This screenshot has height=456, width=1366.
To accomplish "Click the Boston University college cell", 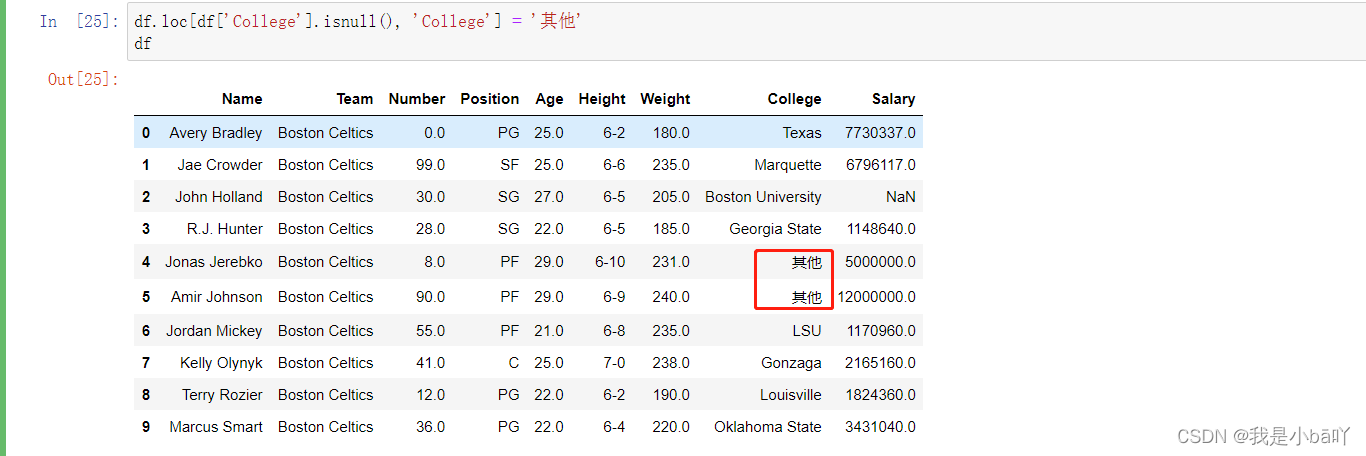I will coord(763,197).
